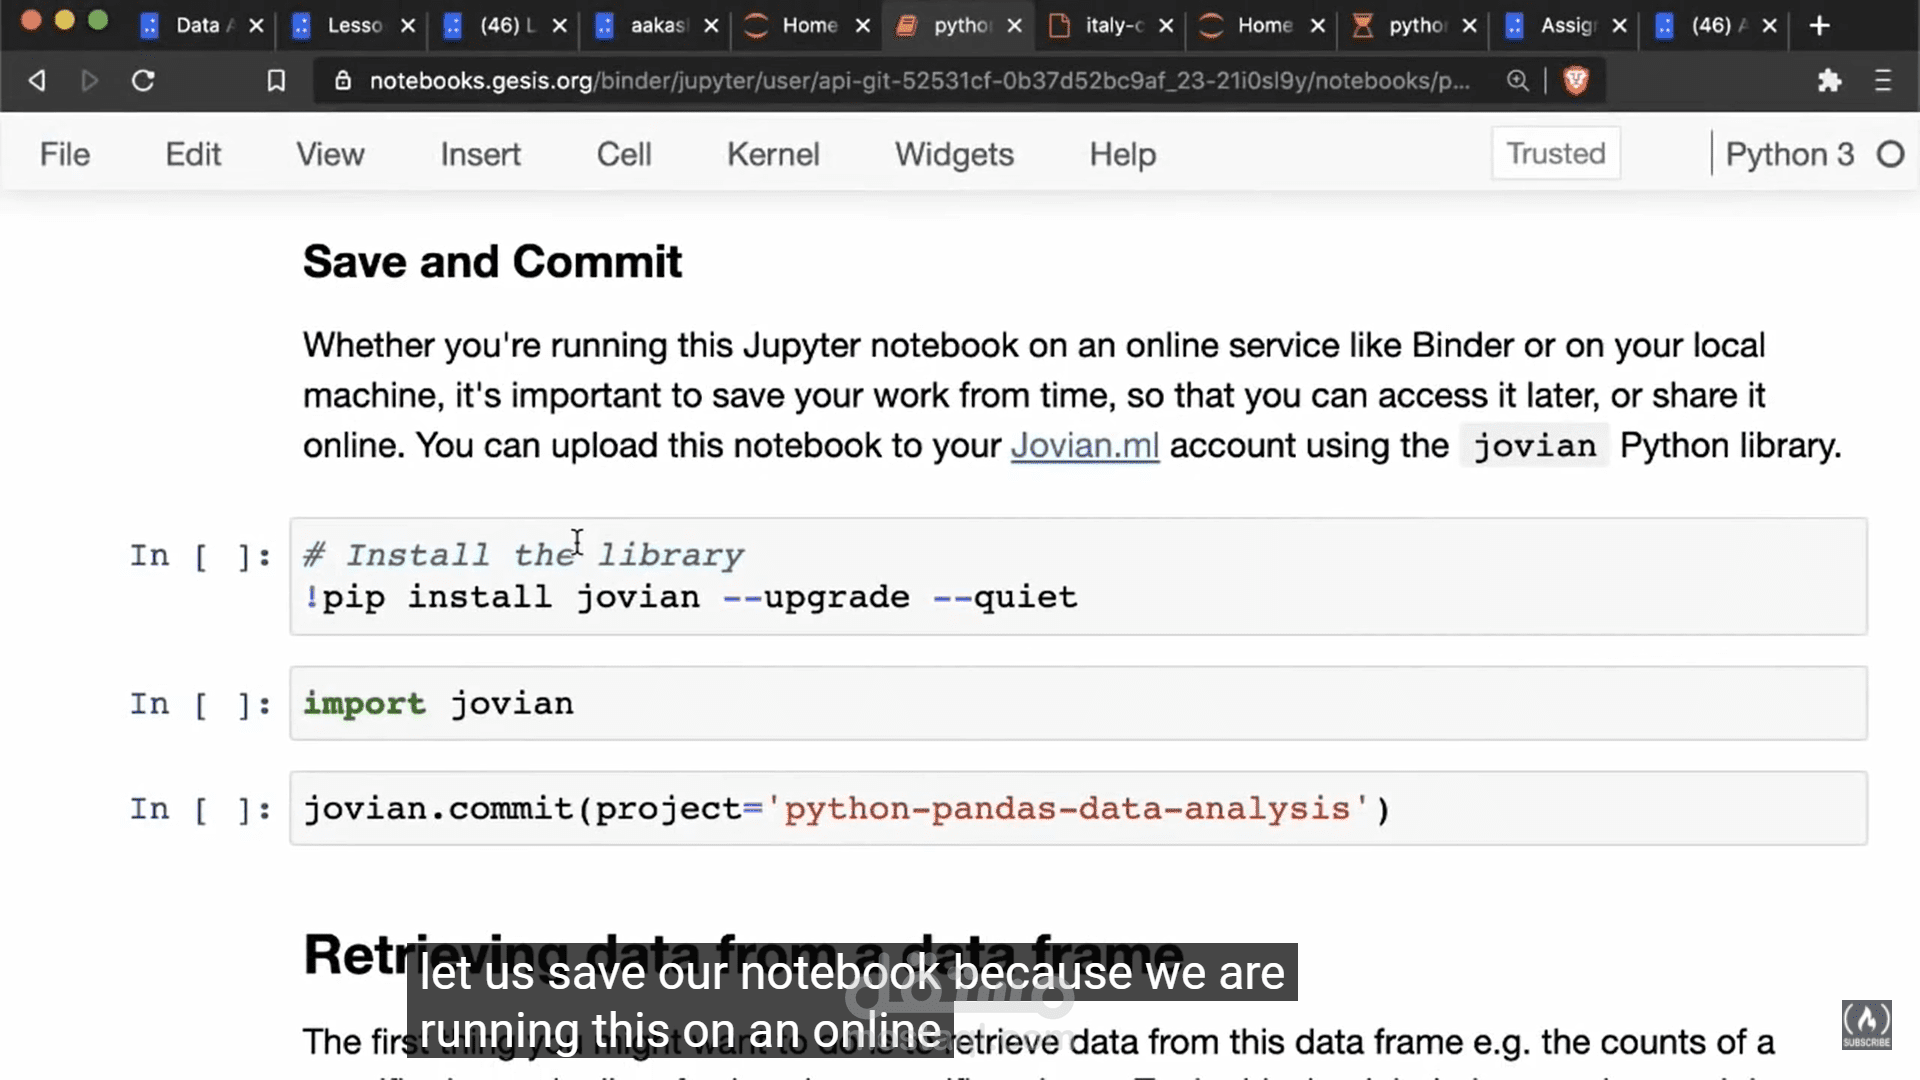The height and width of the screenshot is (1080, 1920).
Task: Open the Cell menu
Action: pyautogui.click(x=624, y=154)
